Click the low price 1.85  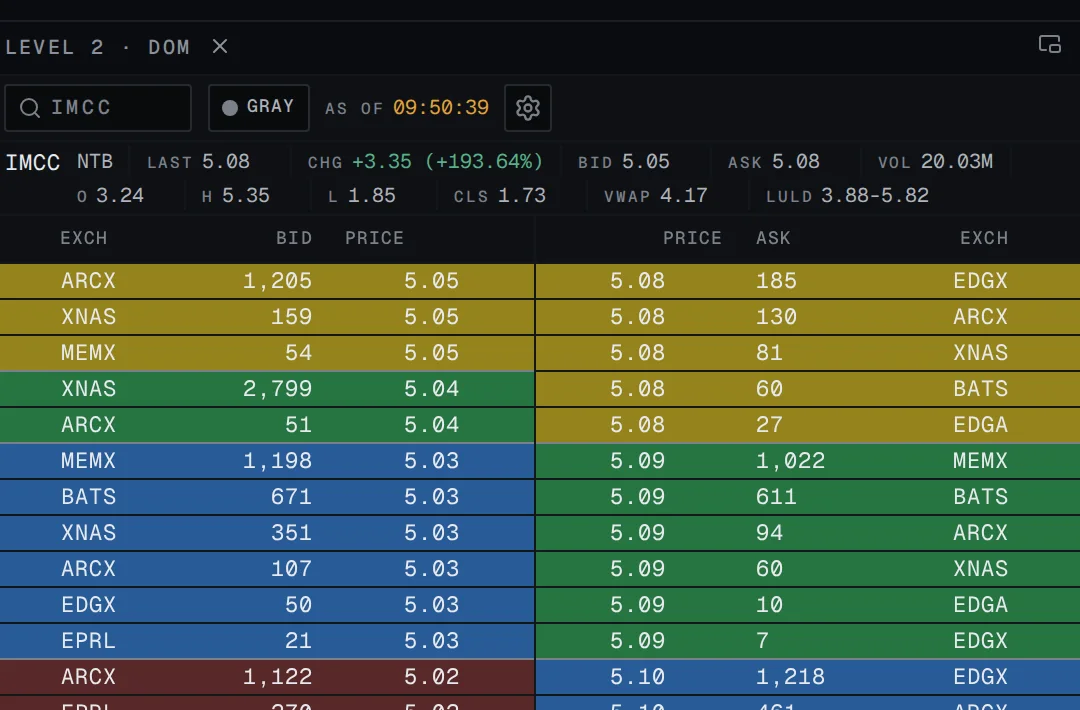pyautogui.click(x=372, y=196)
